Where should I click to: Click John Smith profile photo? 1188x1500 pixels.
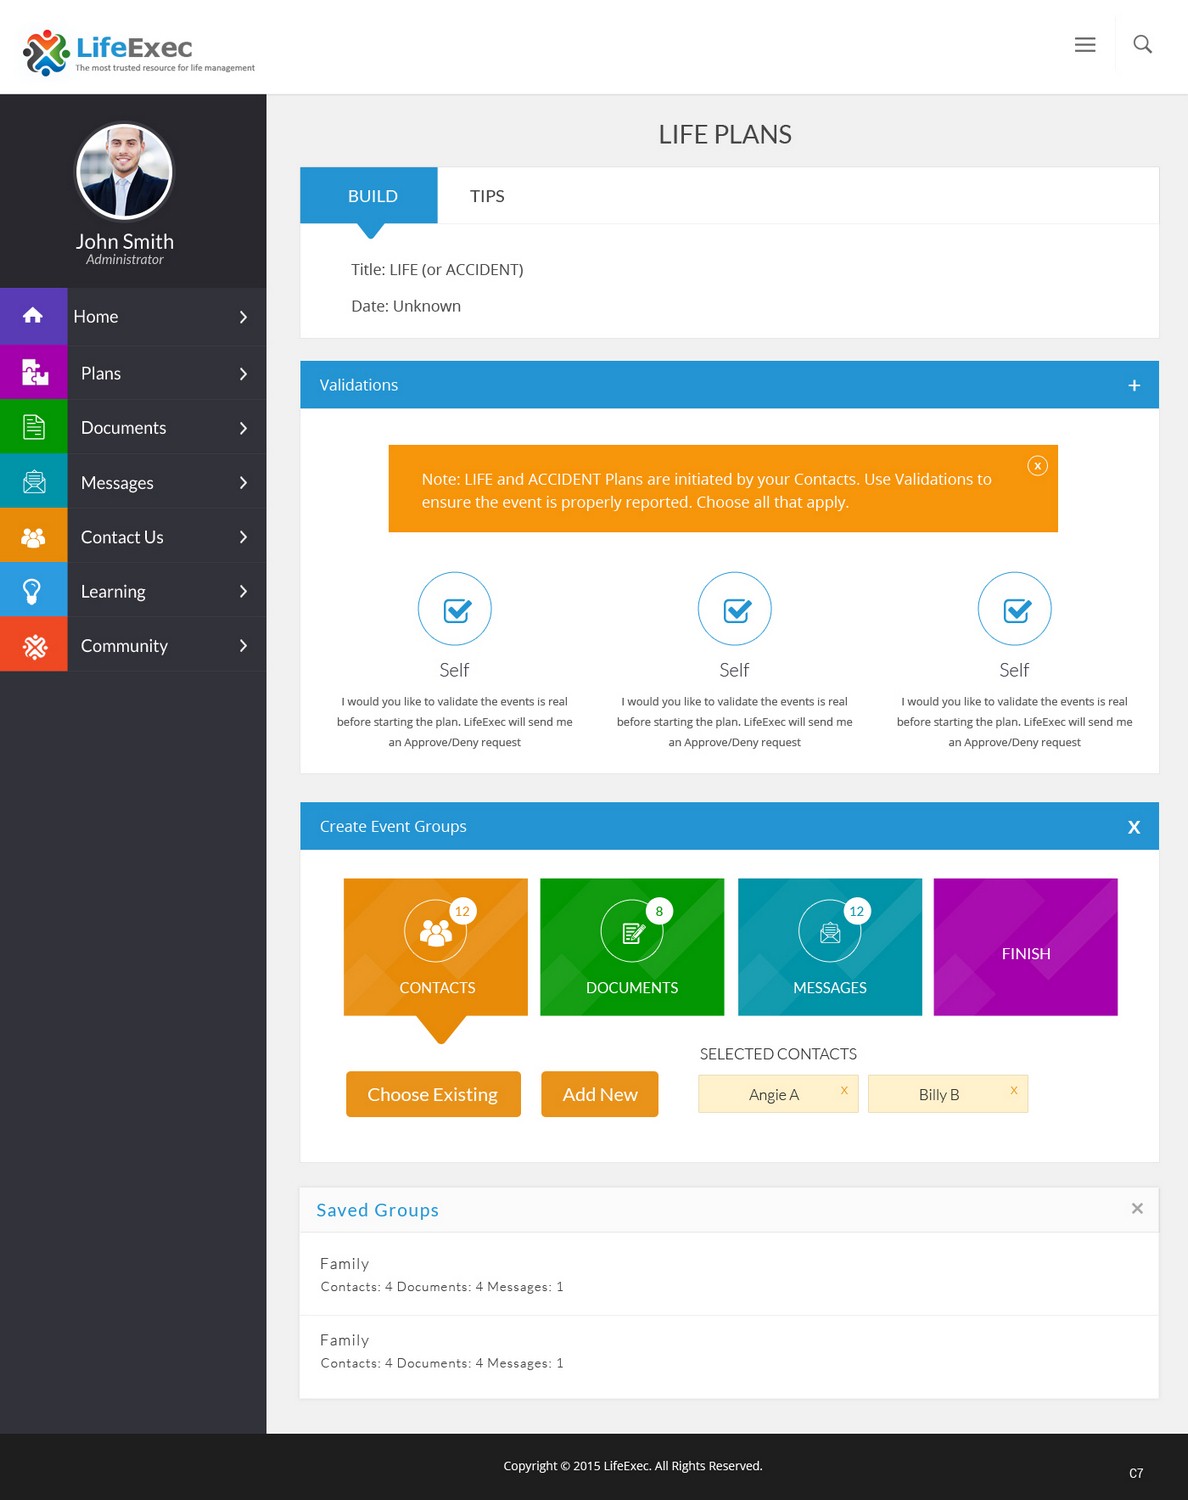click(x=124, y=171)
